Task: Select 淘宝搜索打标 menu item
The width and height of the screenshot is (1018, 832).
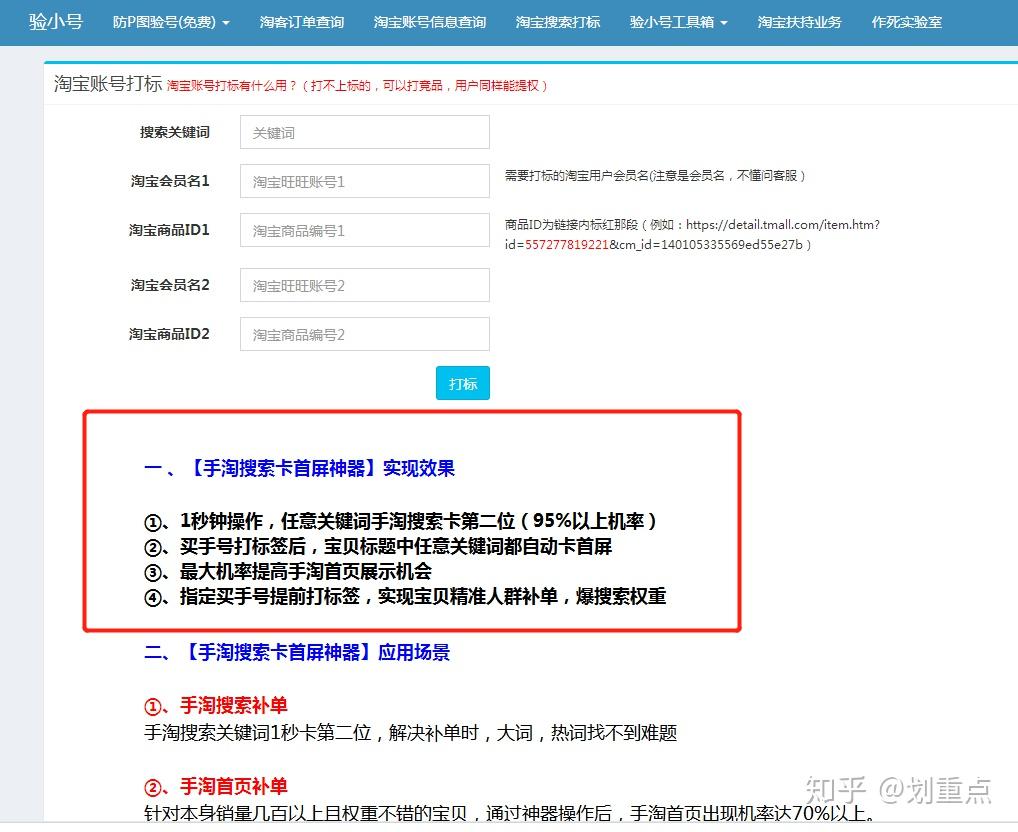Action: [x=558, y=22]
